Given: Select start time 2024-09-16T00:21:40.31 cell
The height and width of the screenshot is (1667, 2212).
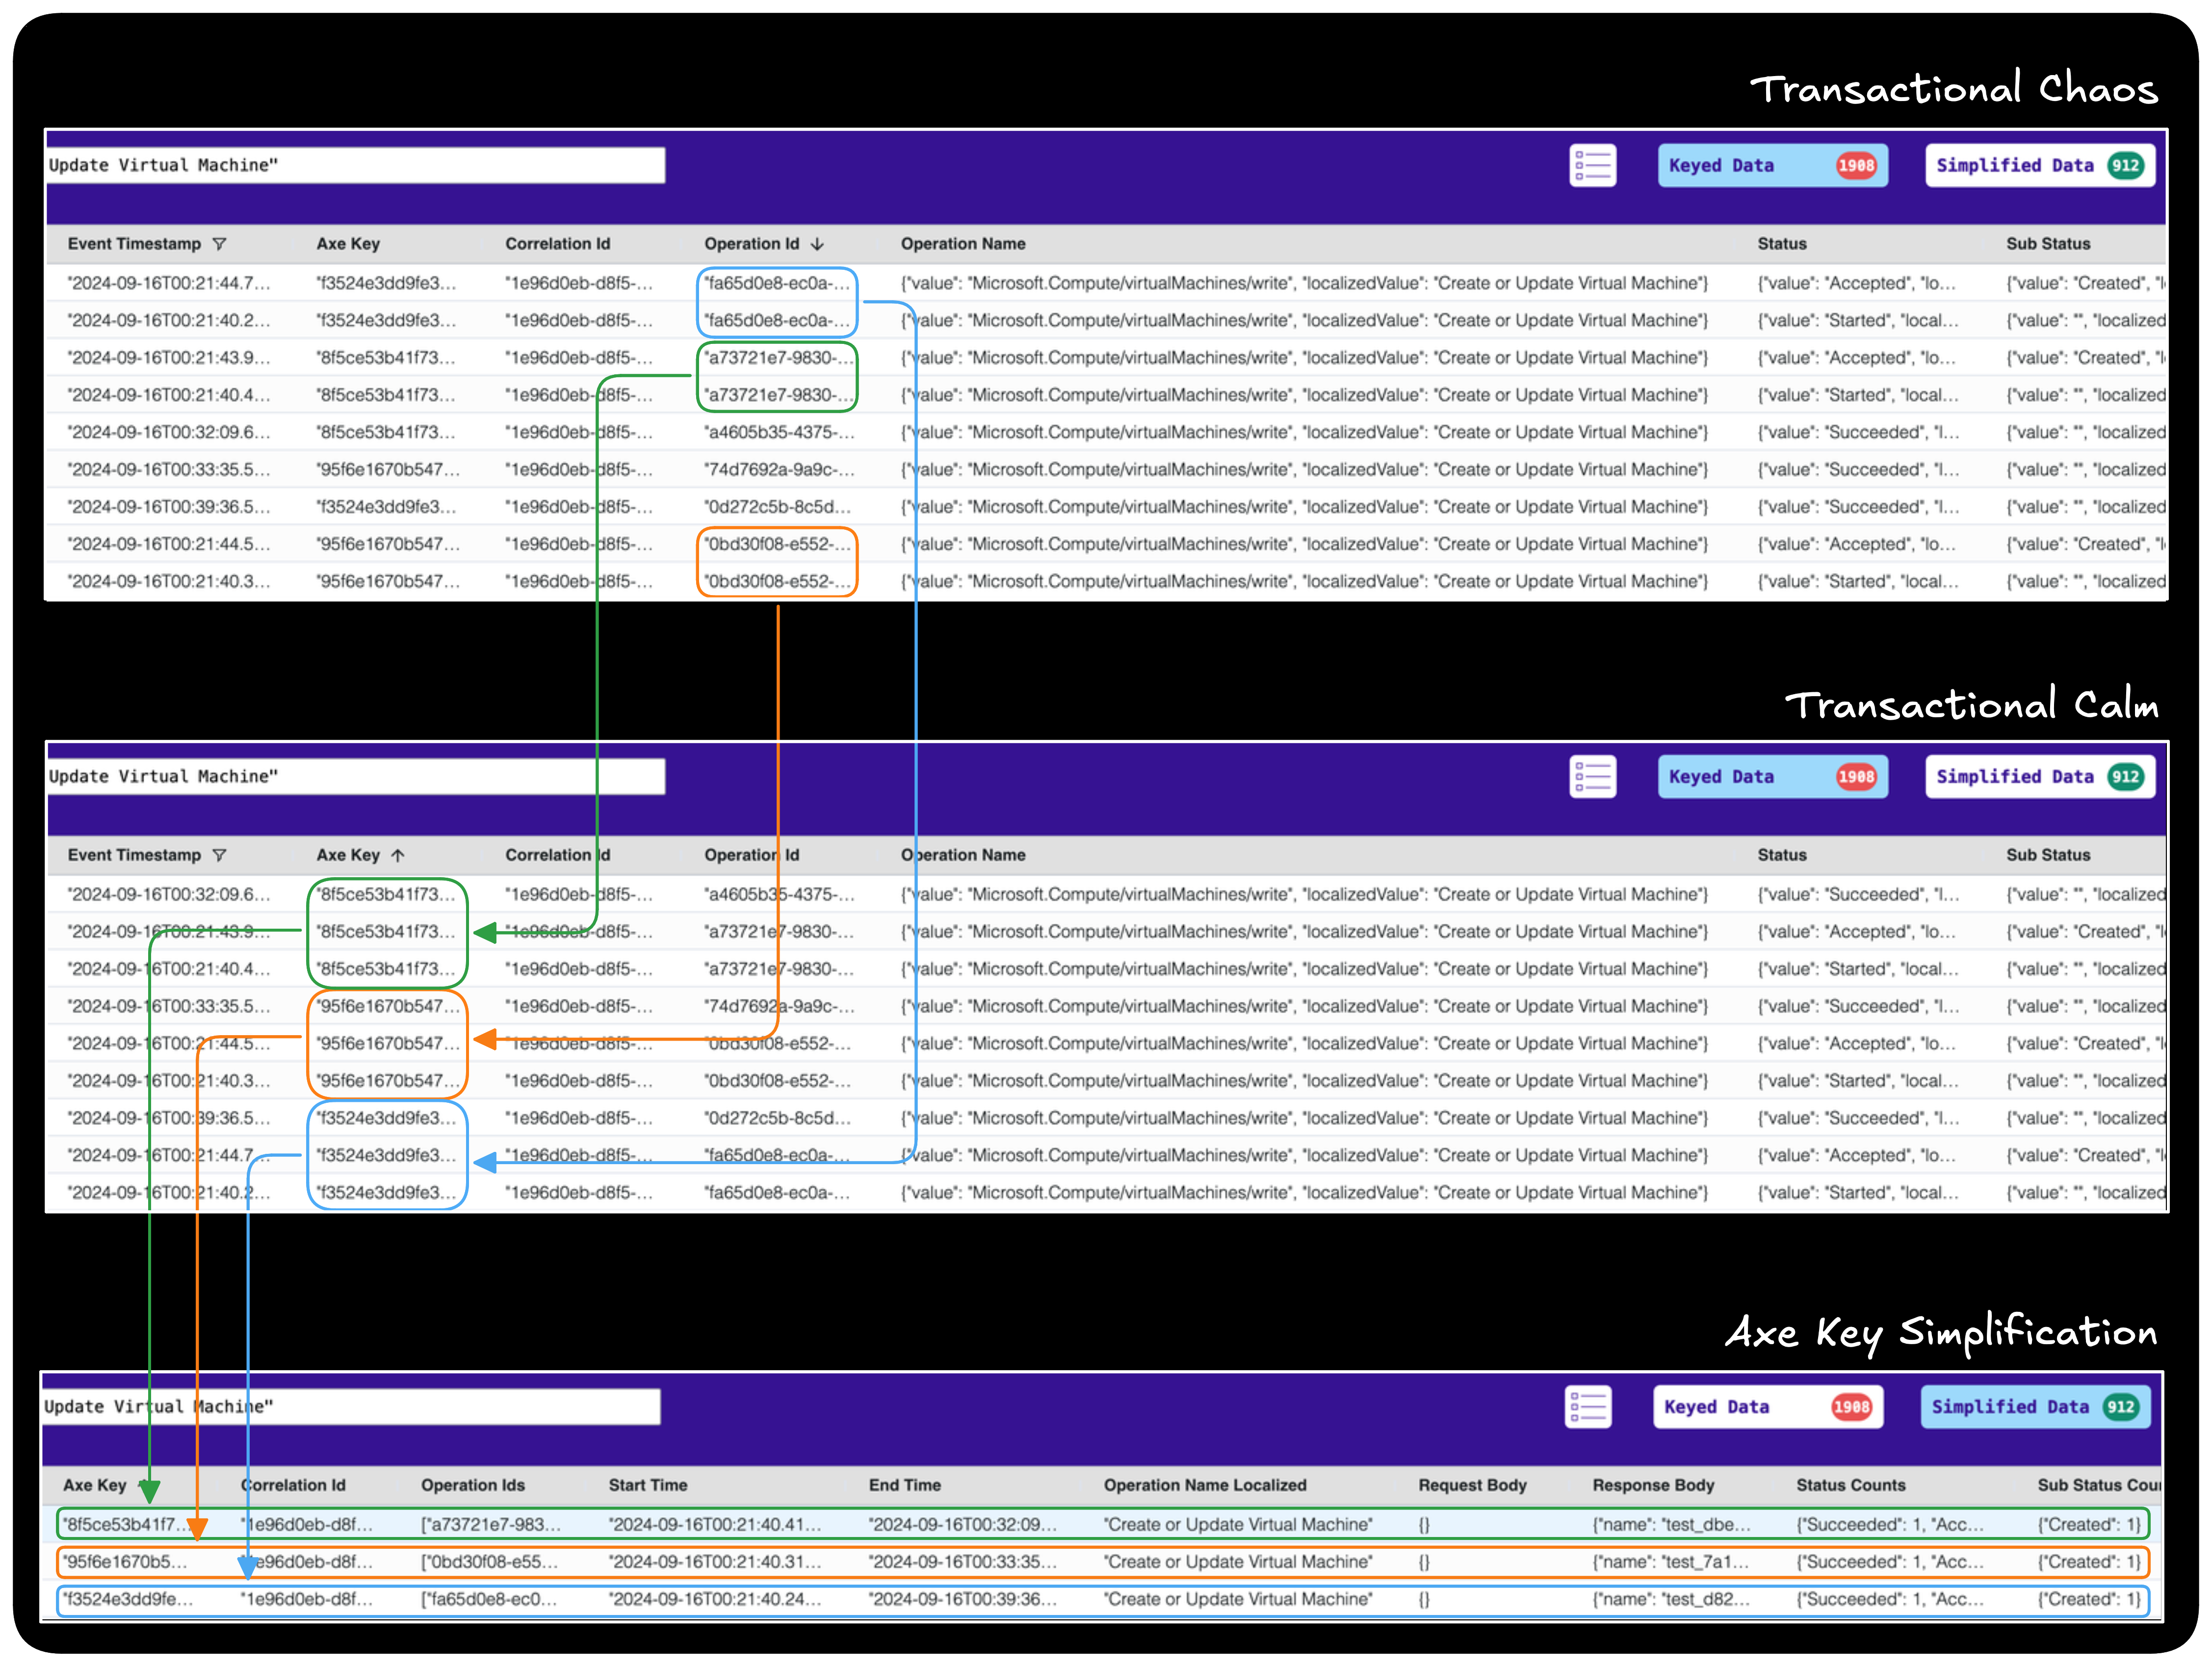Looking at the screenshot, I should [x=715, y=1562].
